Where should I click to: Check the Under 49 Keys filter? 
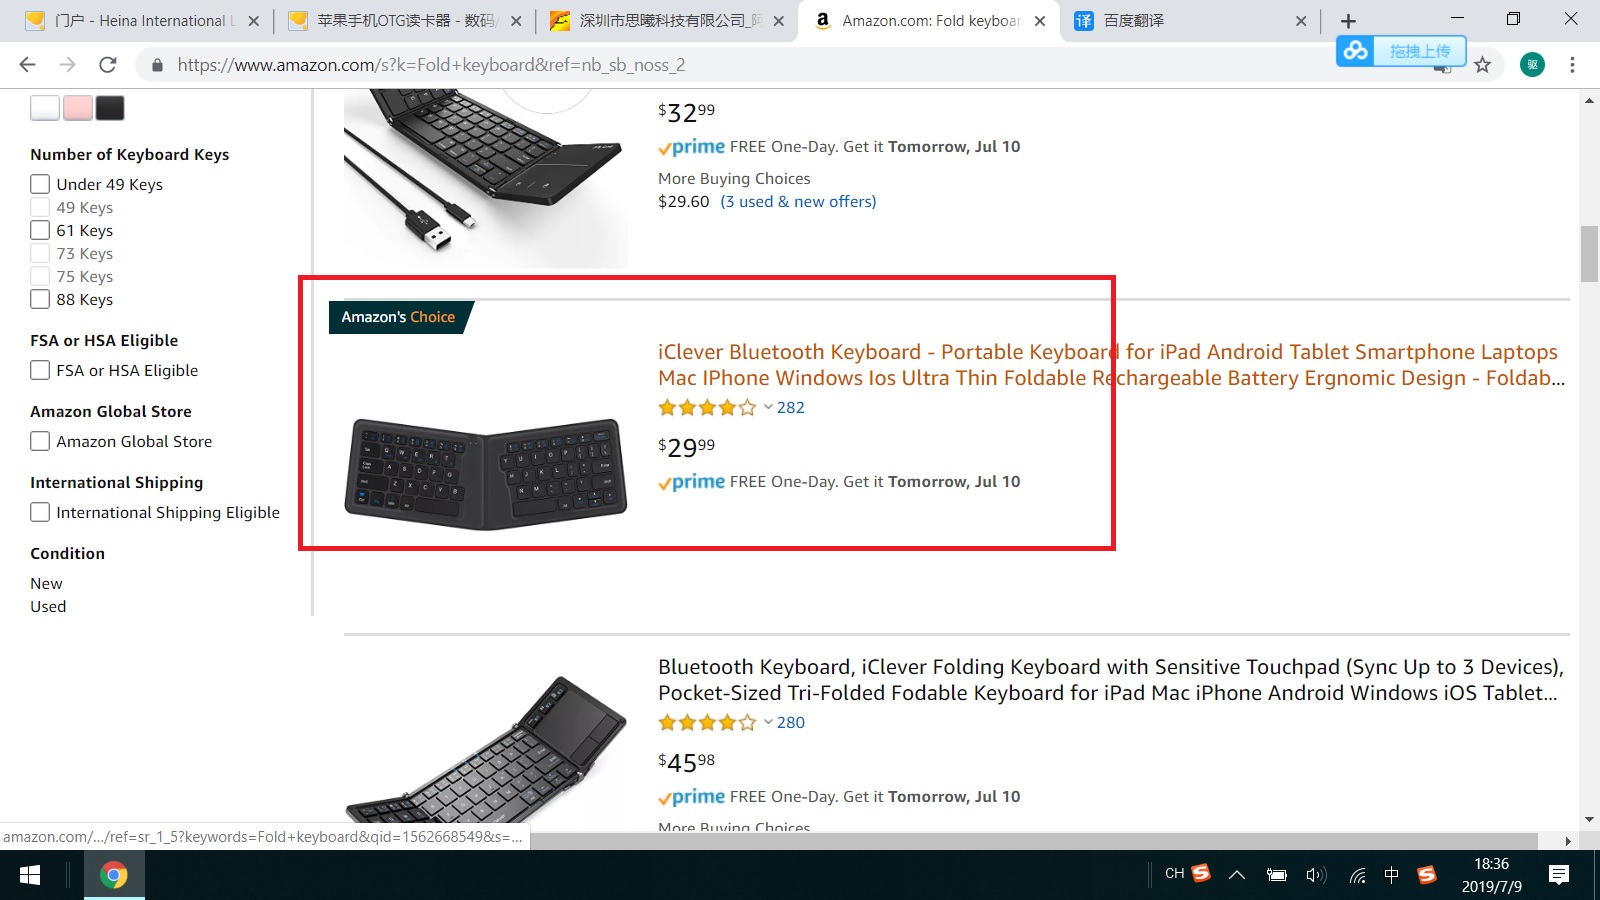point(40,184)
